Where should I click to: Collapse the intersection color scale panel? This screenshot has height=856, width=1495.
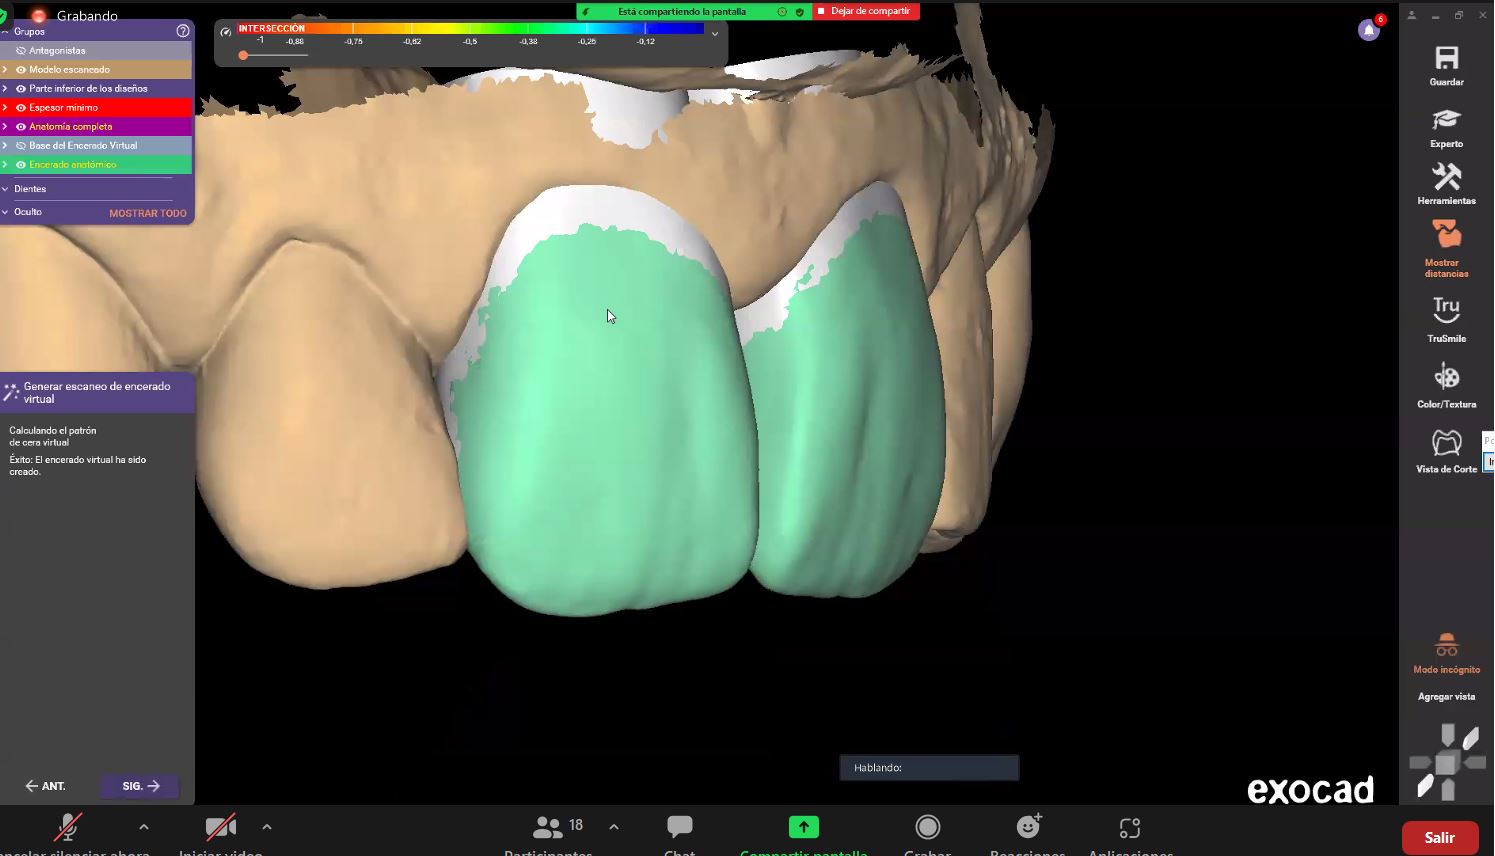(x=715, y=34)
